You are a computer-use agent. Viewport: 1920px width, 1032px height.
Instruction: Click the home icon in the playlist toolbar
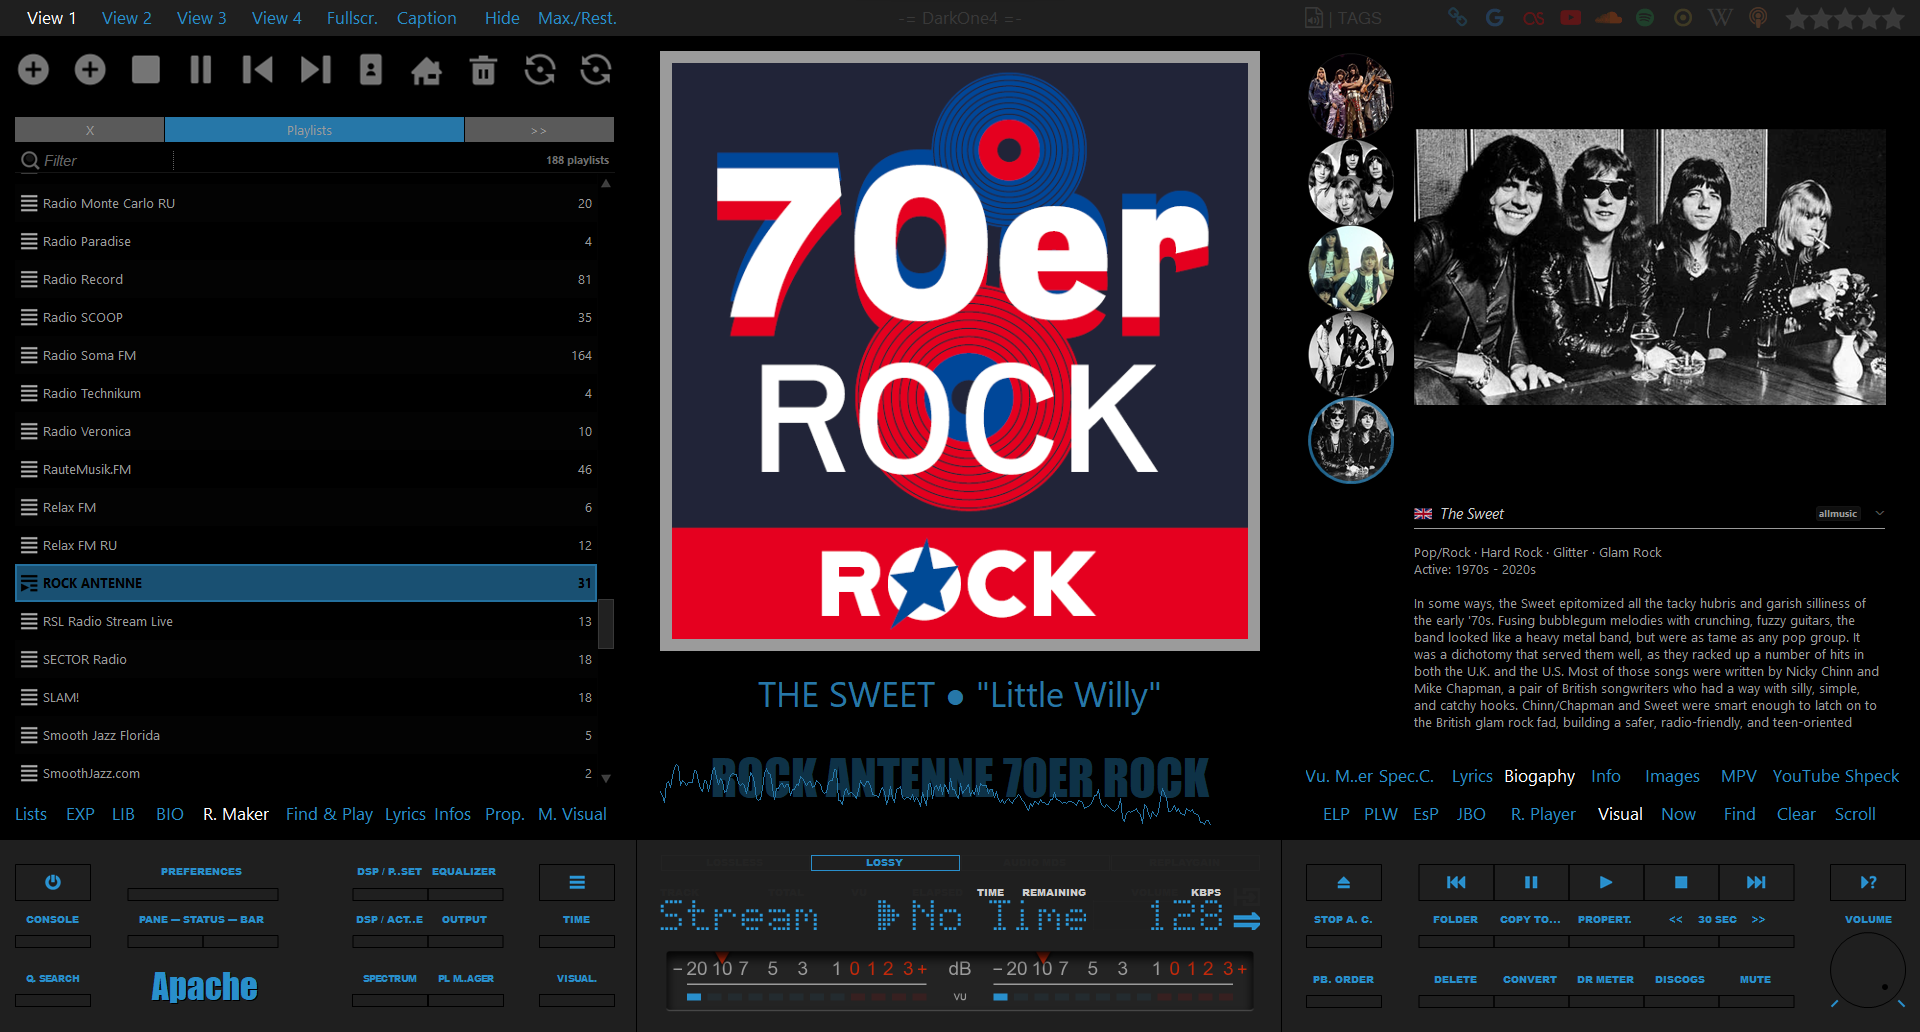coord(427,70)
